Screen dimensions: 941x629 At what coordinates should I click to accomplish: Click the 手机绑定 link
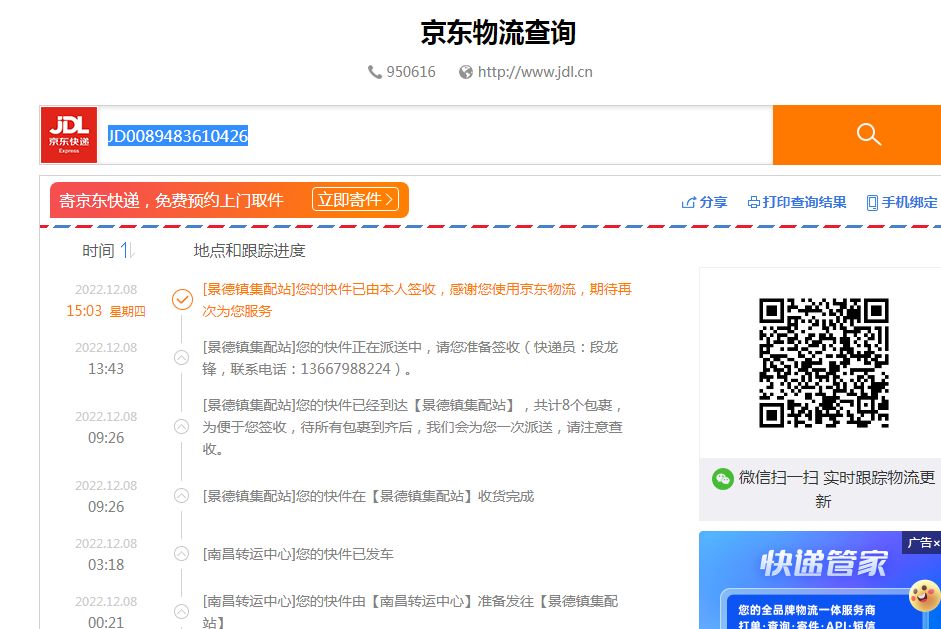coord(909,202)
